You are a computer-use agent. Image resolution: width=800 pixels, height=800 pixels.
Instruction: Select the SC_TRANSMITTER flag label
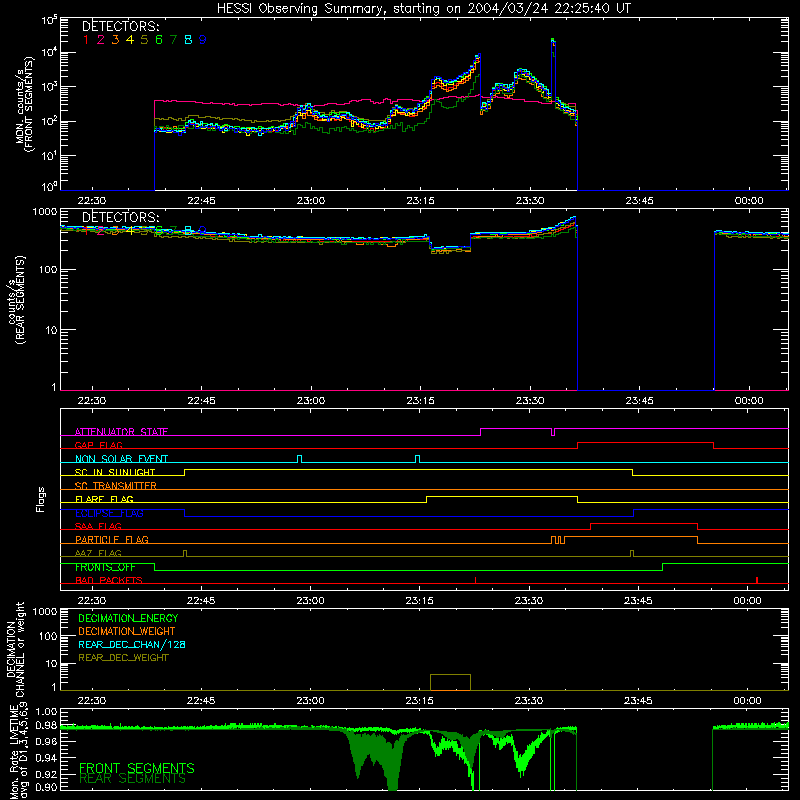coord(115,486)
